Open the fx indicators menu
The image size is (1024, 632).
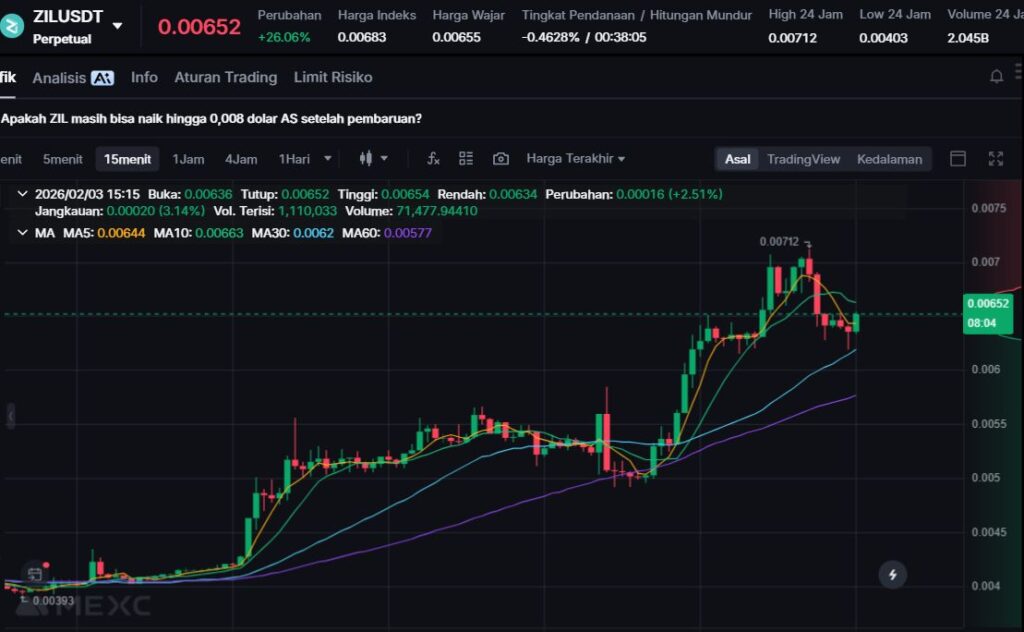[433, 159]
